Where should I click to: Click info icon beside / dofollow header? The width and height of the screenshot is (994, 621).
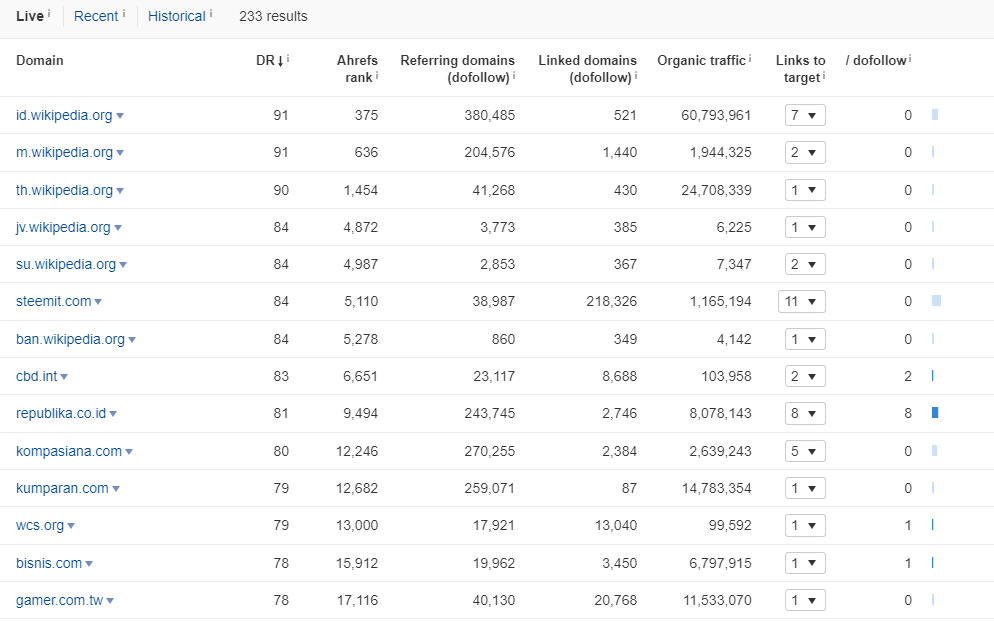coord(910,58)
